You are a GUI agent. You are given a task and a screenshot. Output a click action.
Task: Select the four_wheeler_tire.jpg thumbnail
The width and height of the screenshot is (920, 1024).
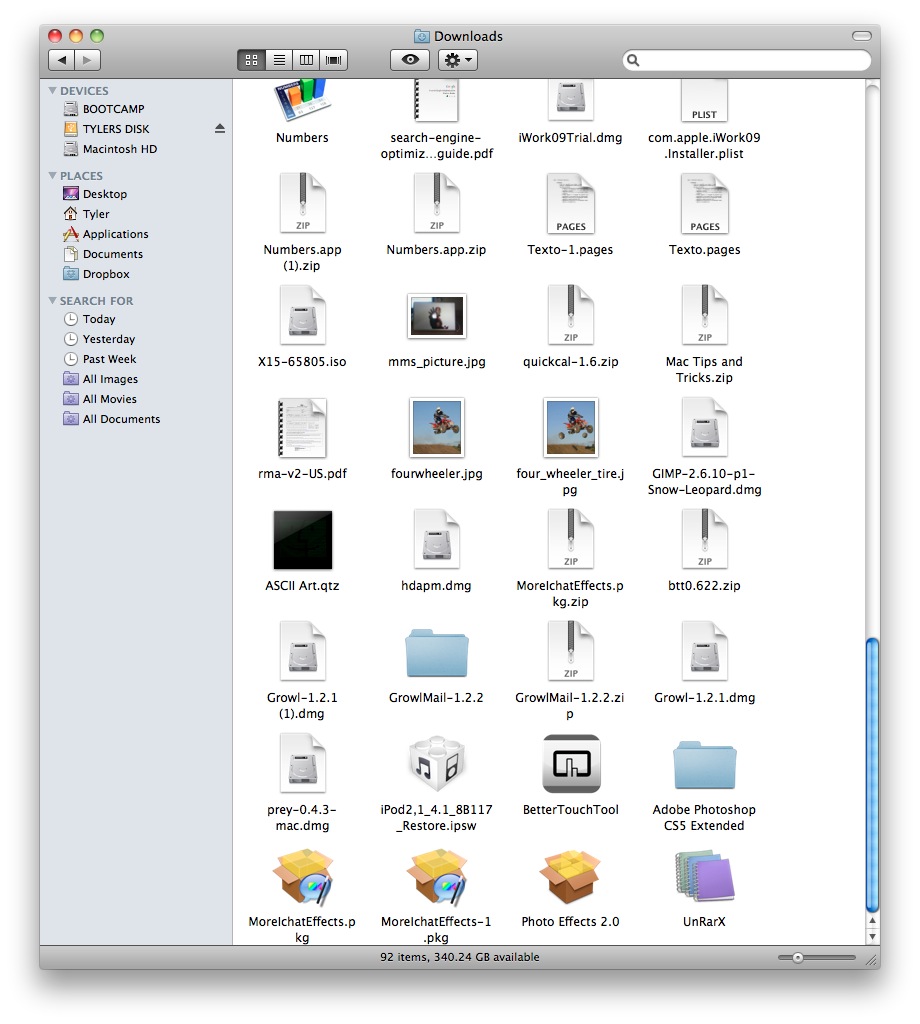[x=571, y=428]
